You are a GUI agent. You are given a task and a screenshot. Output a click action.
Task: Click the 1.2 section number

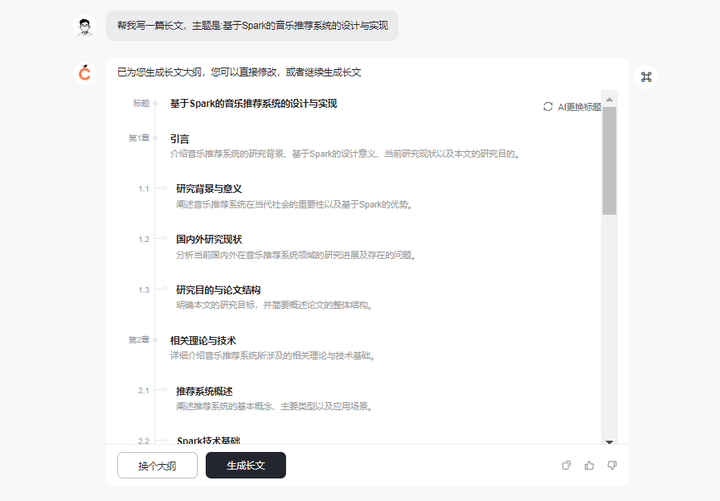pos(144,239)
